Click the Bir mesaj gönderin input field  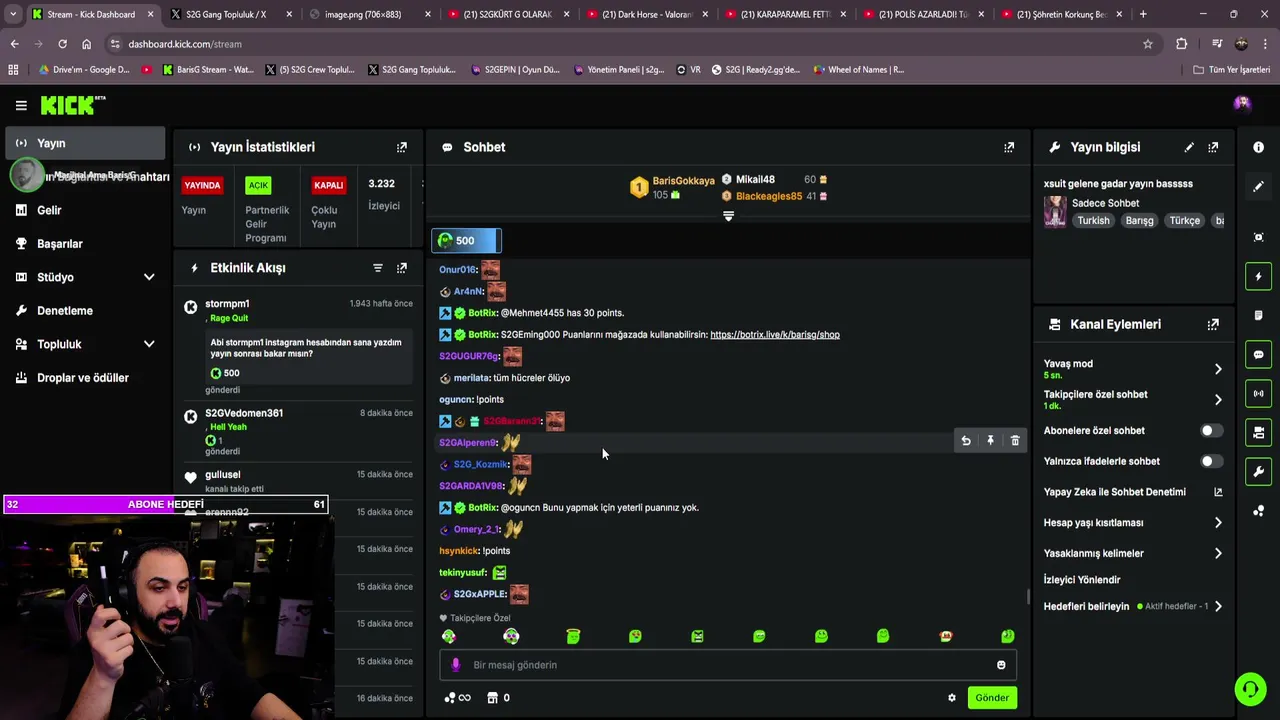coord(728,665)
